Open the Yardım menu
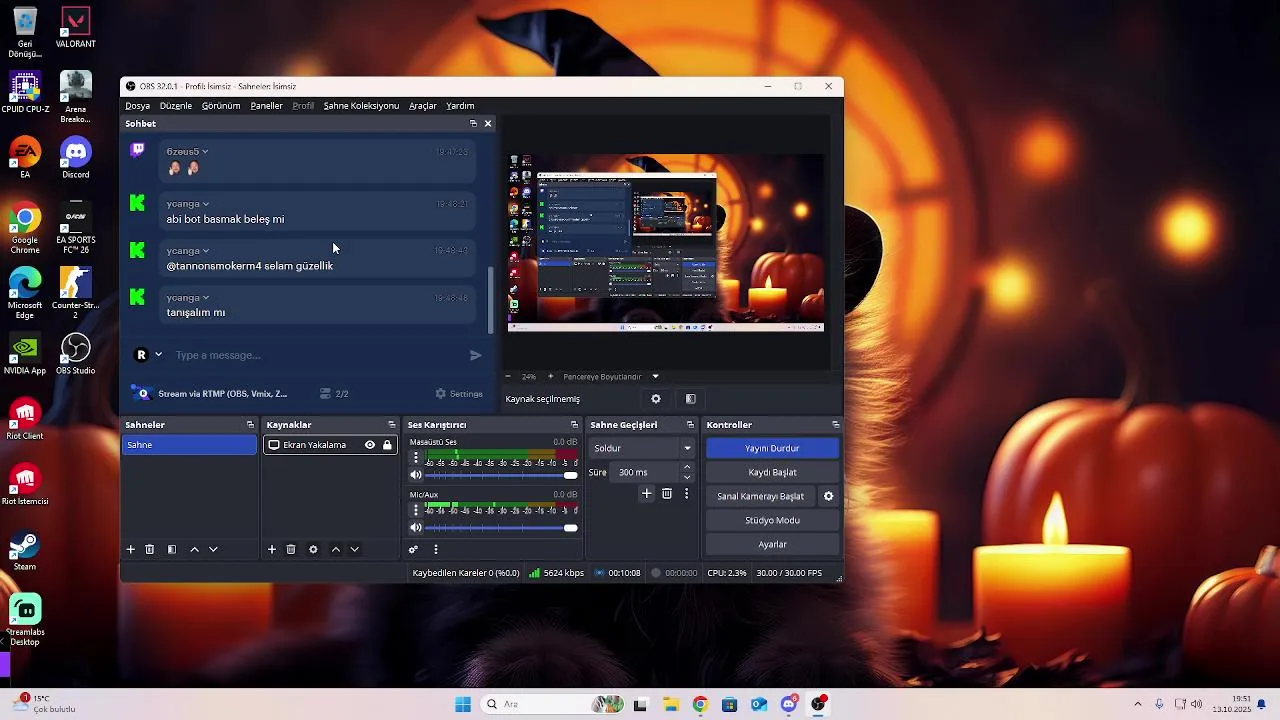 (460, 106)
